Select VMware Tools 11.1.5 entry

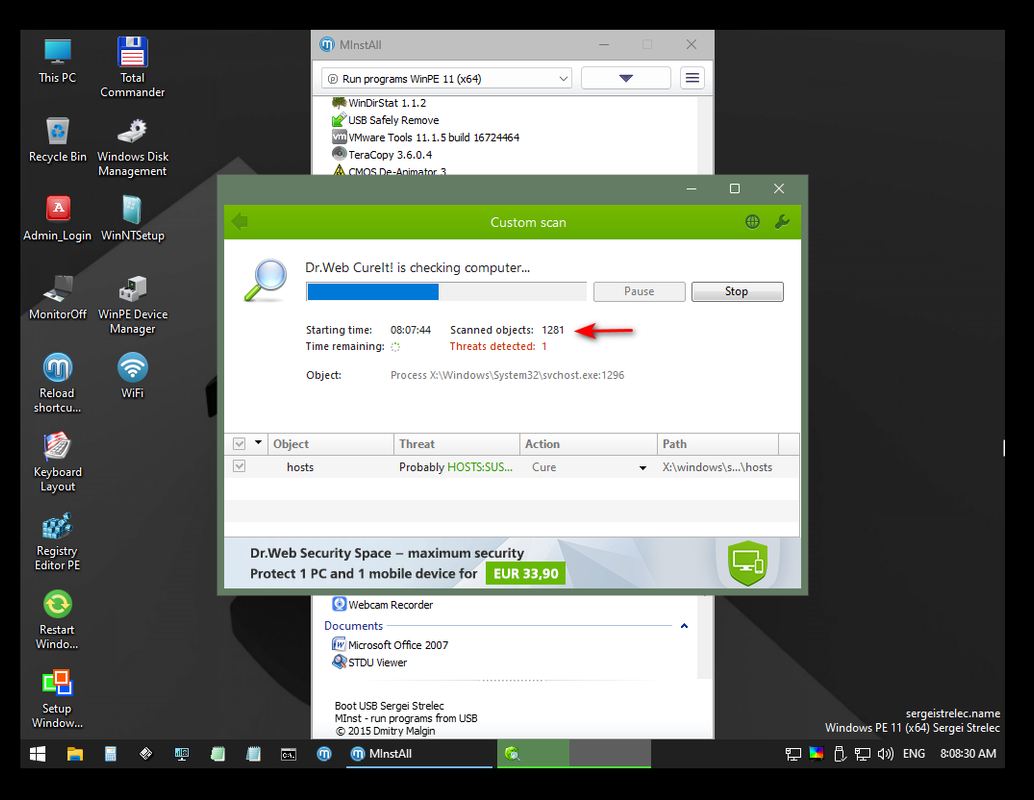tap(433, 137)
